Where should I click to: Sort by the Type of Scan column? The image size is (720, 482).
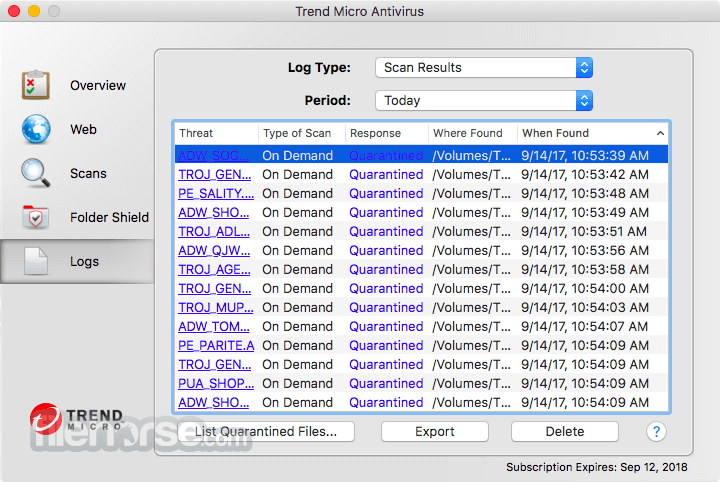pos(302,133)
